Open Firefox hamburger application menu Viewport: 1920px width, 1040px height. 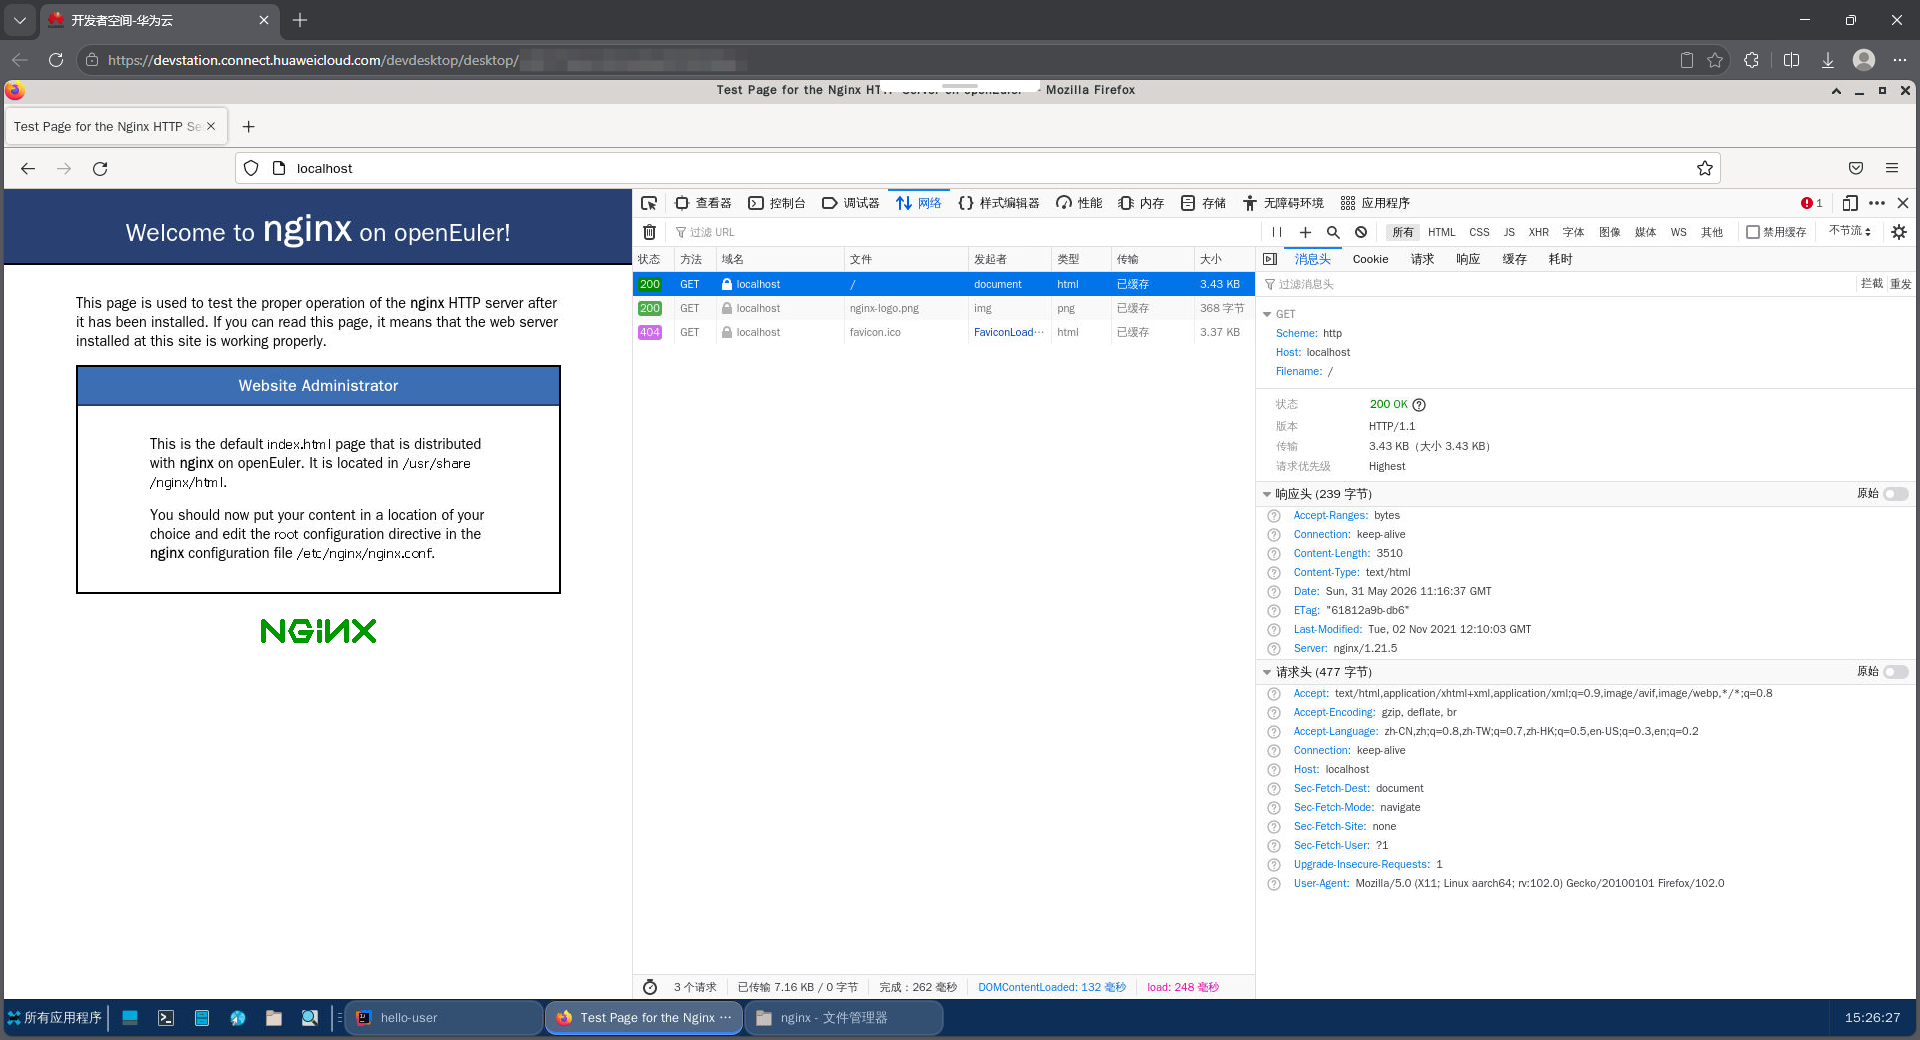pos(1892,168)
